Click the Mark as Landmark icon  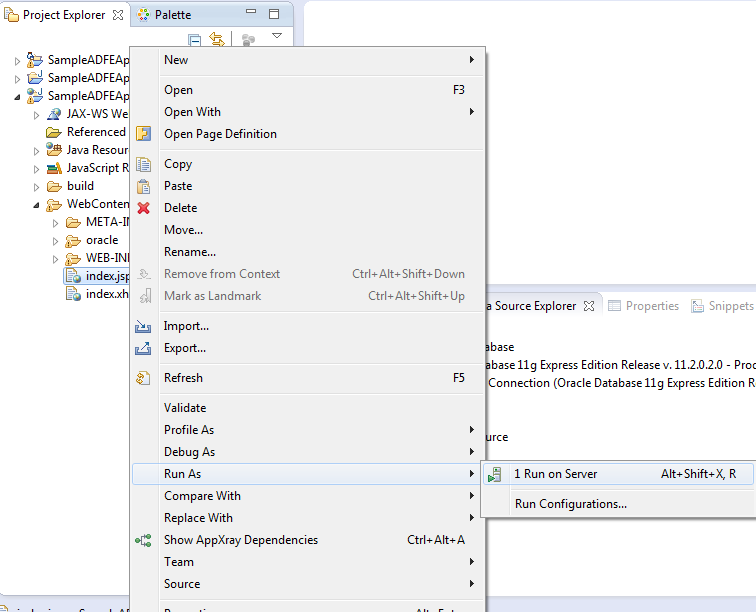point(145,296)
